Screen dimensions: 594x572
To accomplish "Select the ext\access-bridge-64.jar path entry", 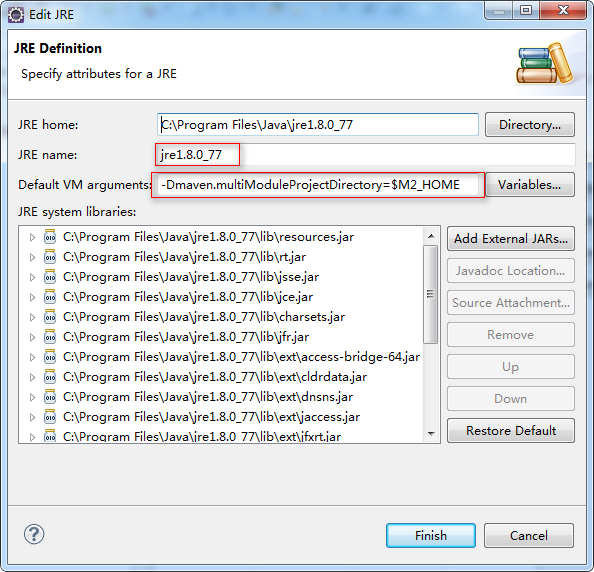I will click(241, 357).
